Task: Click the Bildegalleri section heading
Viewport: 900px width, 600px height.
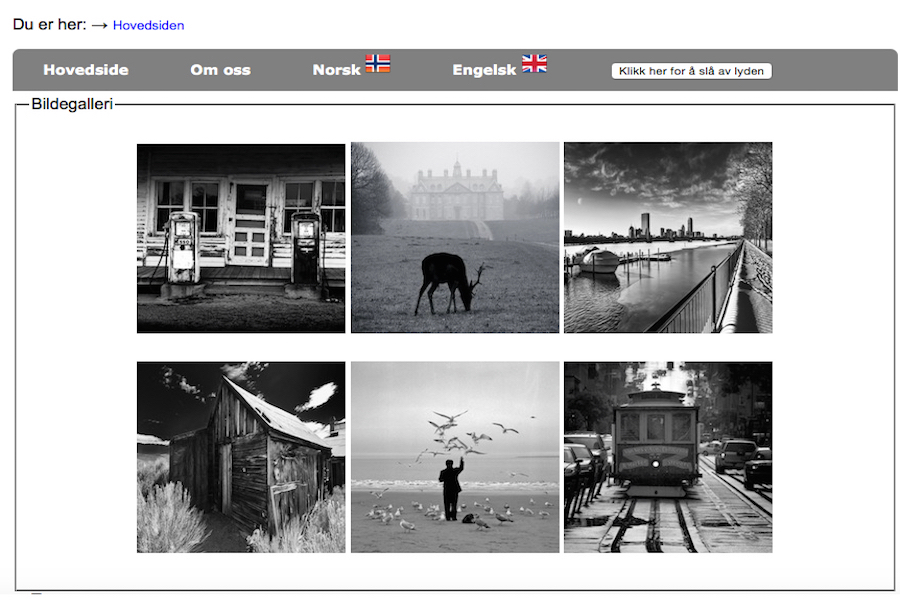Action: pos(72,103)
